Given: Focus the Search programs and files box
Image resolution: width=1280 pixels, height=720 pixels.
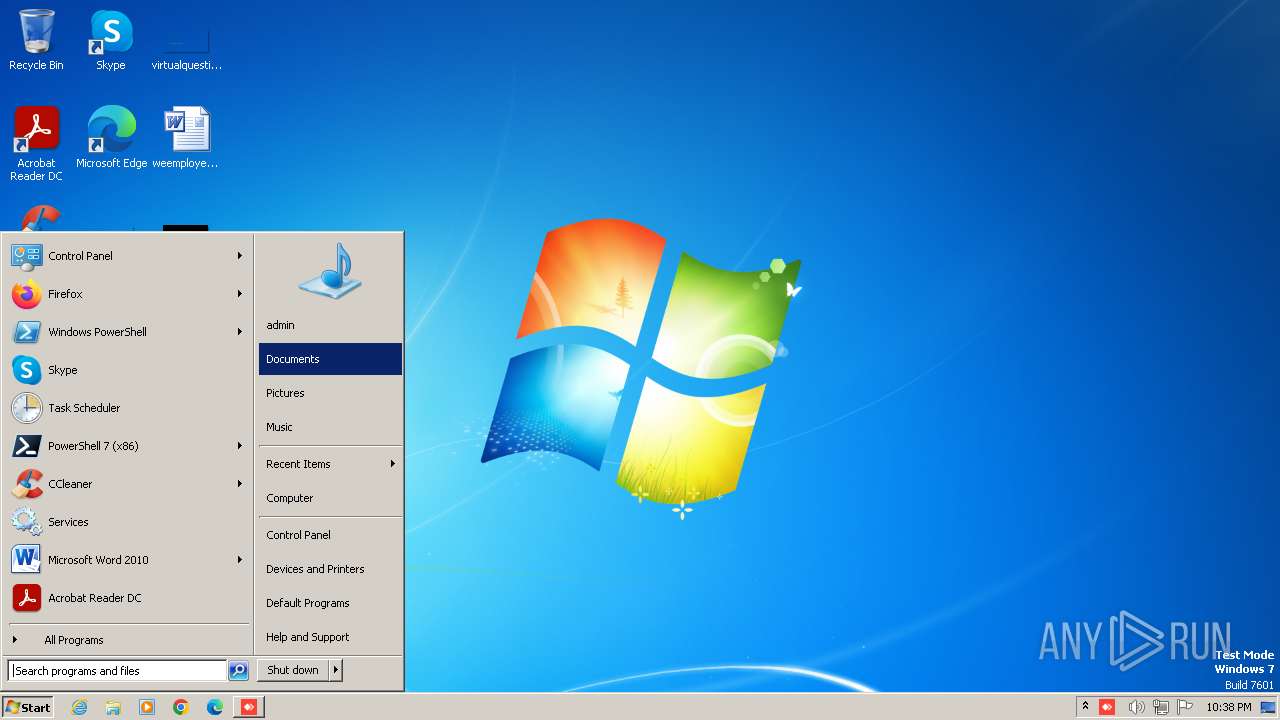Looking at the screenshot, I should pos(117,671).
